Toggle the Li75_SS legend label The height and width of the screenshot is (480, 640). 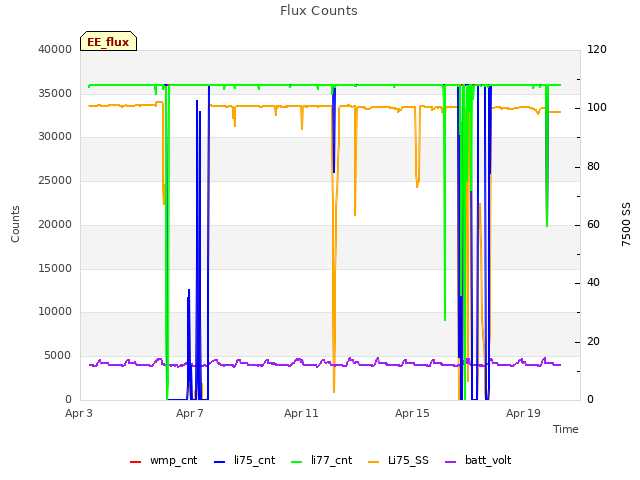click(408, 460)
